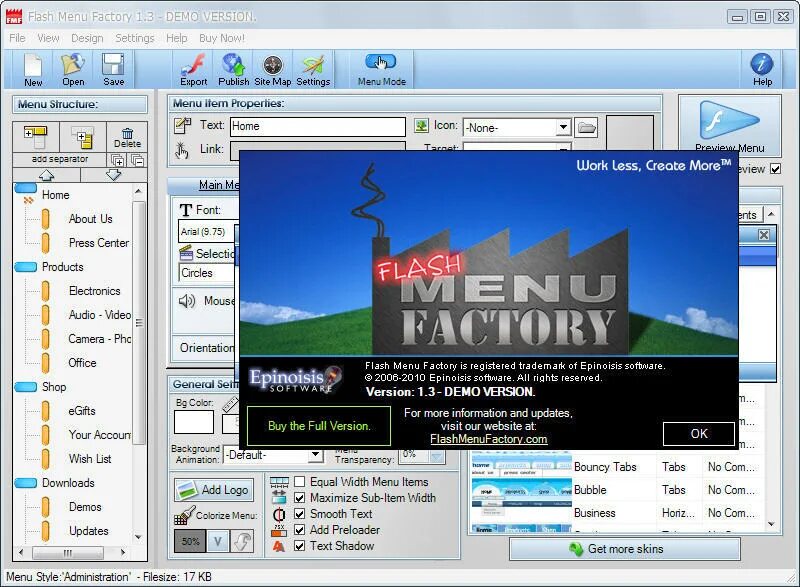Open the Icon -None- dropdown
This screenshot has width=800, height=587.
[563, 127]
